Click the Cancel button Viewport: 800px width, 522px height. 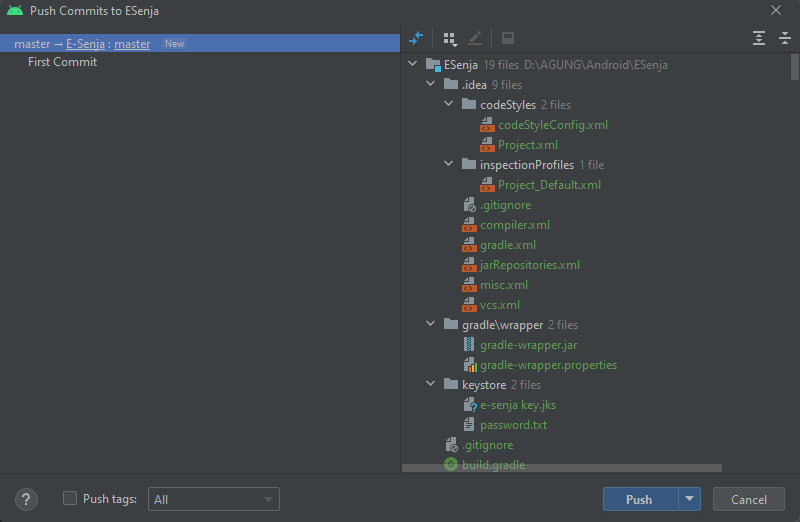pyautogui.click(x=748, y=499)
